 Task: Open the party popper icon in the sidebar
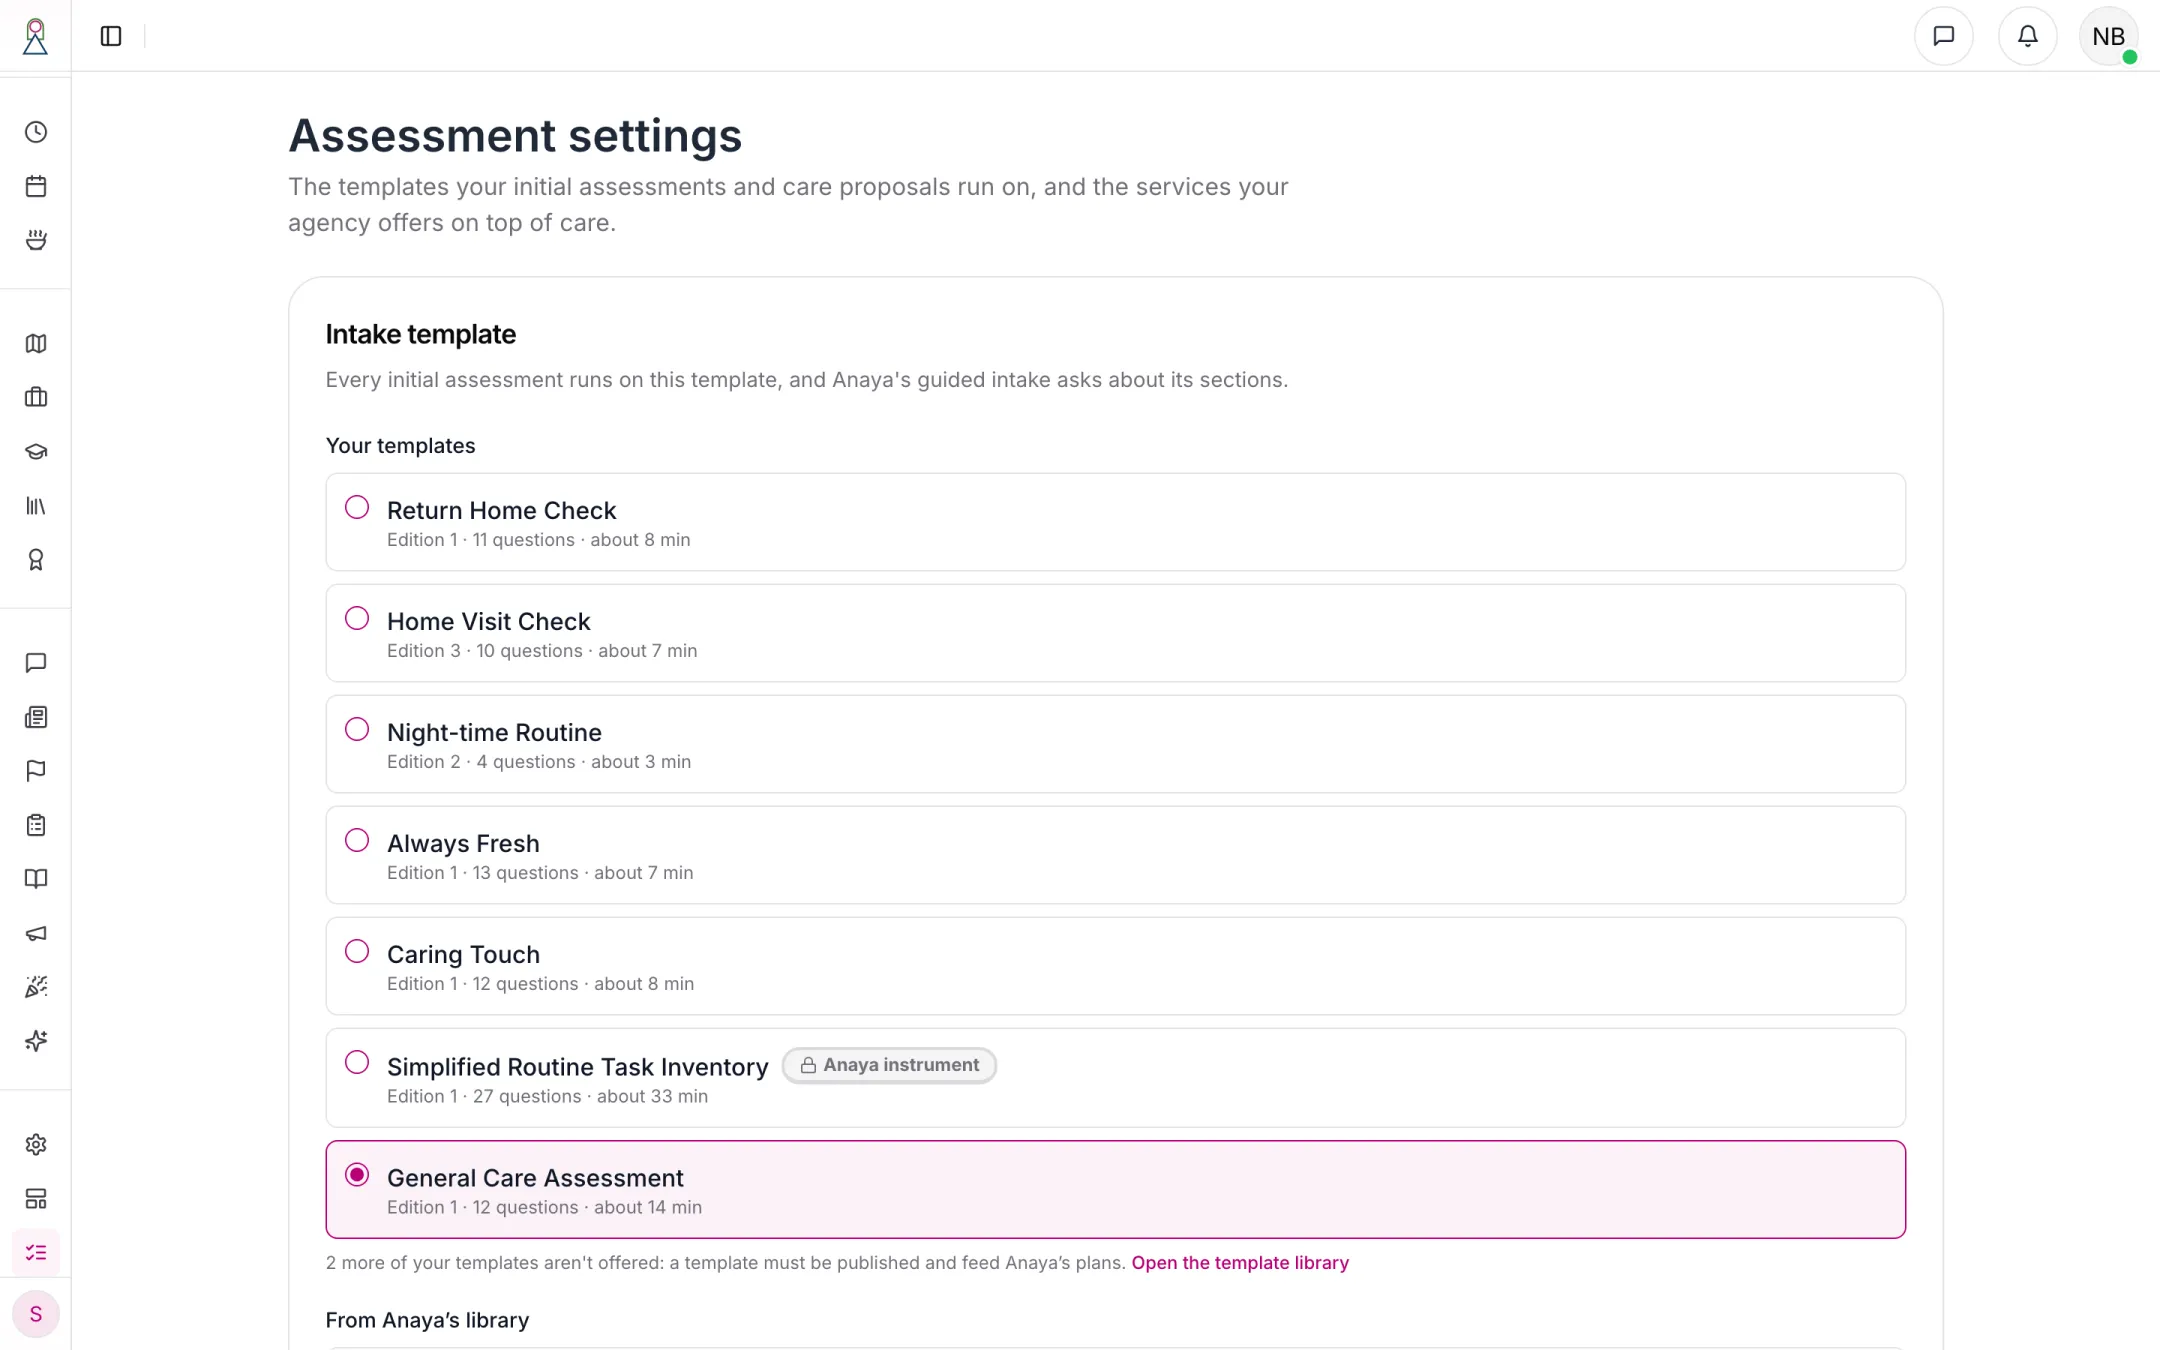[x=36, y=987]
